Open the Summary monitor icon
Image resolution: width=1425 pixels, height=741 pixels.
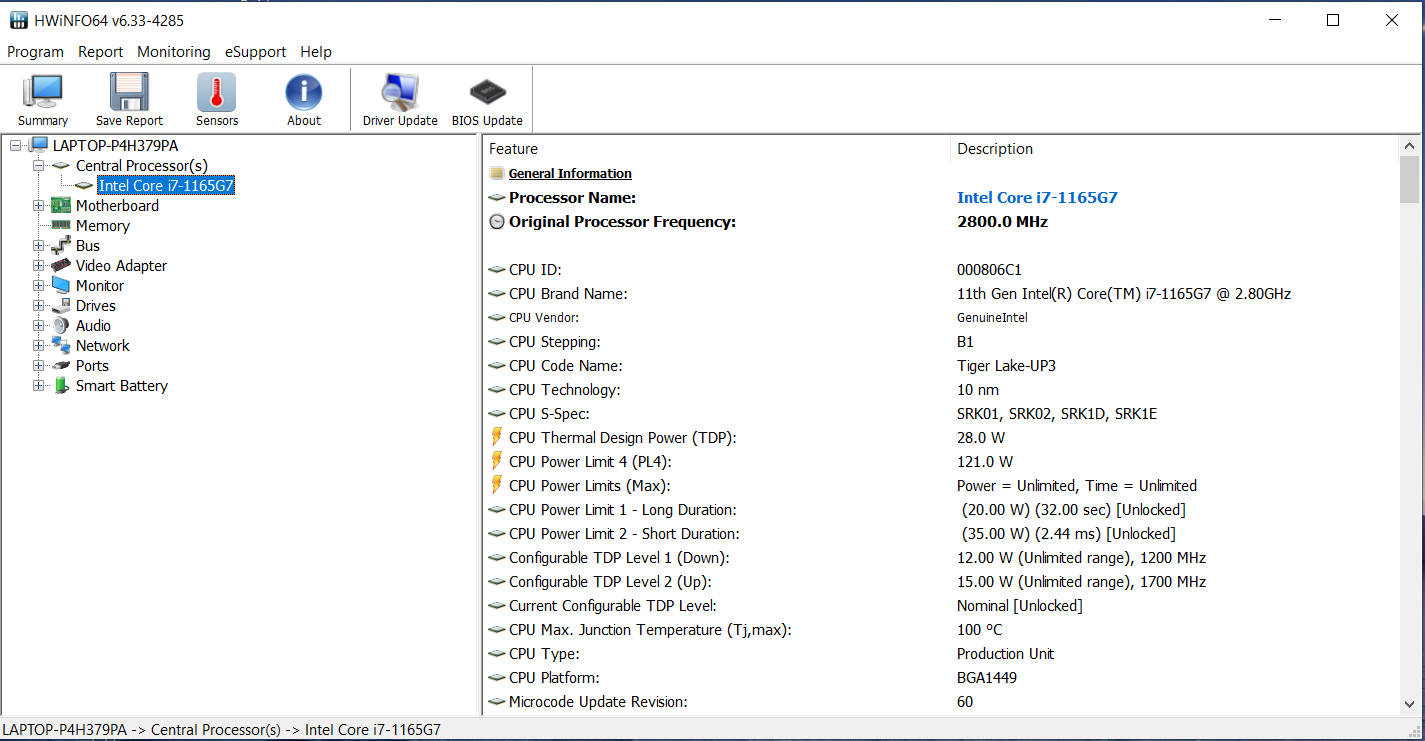43,92
